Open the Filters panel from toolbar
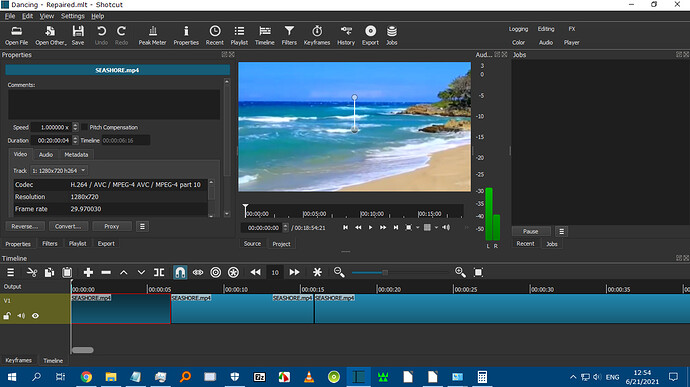The width and height of the screenshot is (690, 387). click(289, 35)
